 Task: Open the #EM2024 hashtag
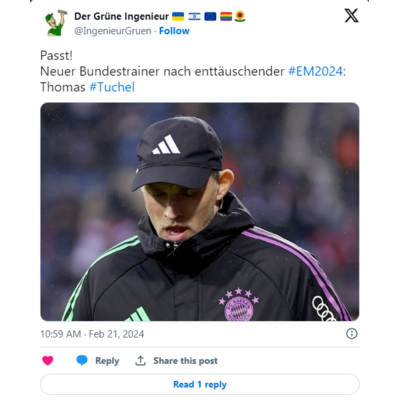point(315,71)
